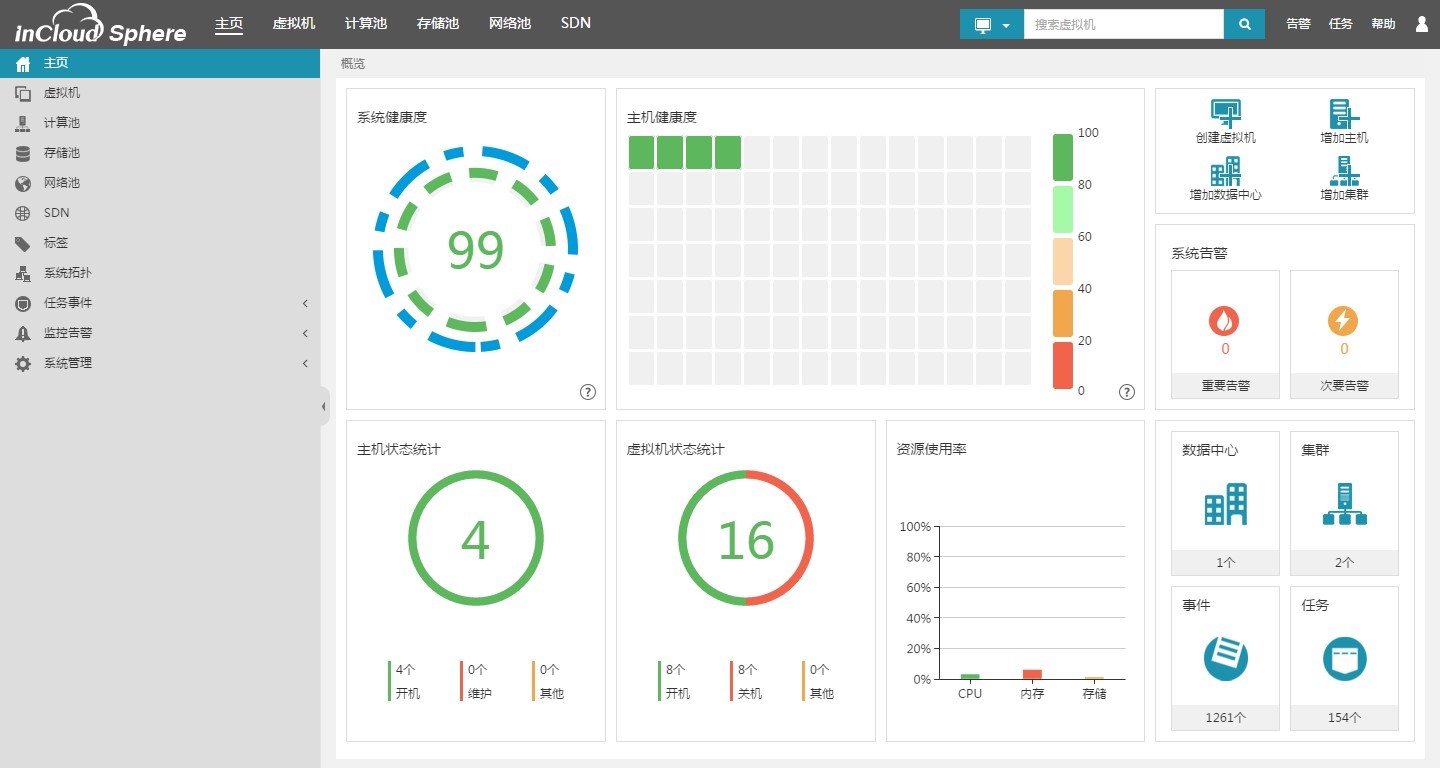Open the search type dropdown with monitor icon
The width and height of the screenshot is (1440, 768).
click(x=991, y=24)
